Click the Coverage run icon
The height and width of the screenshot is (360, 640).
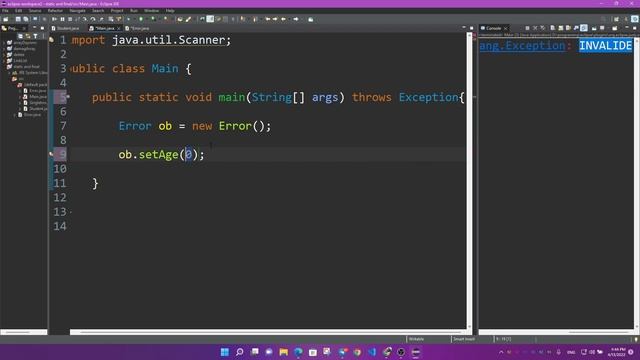(153, 19)
